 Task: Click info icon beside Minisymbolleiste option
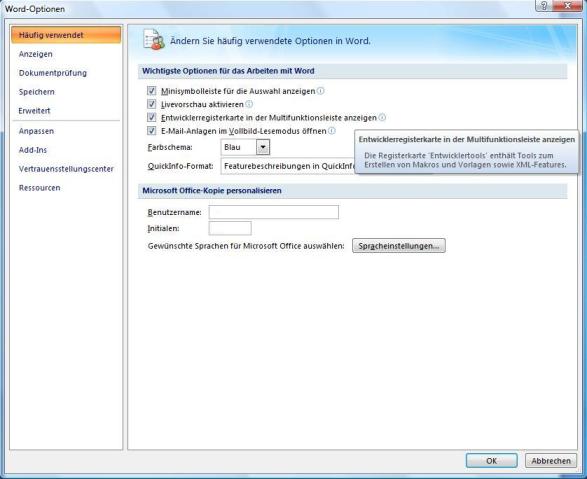tap(320, 91)
